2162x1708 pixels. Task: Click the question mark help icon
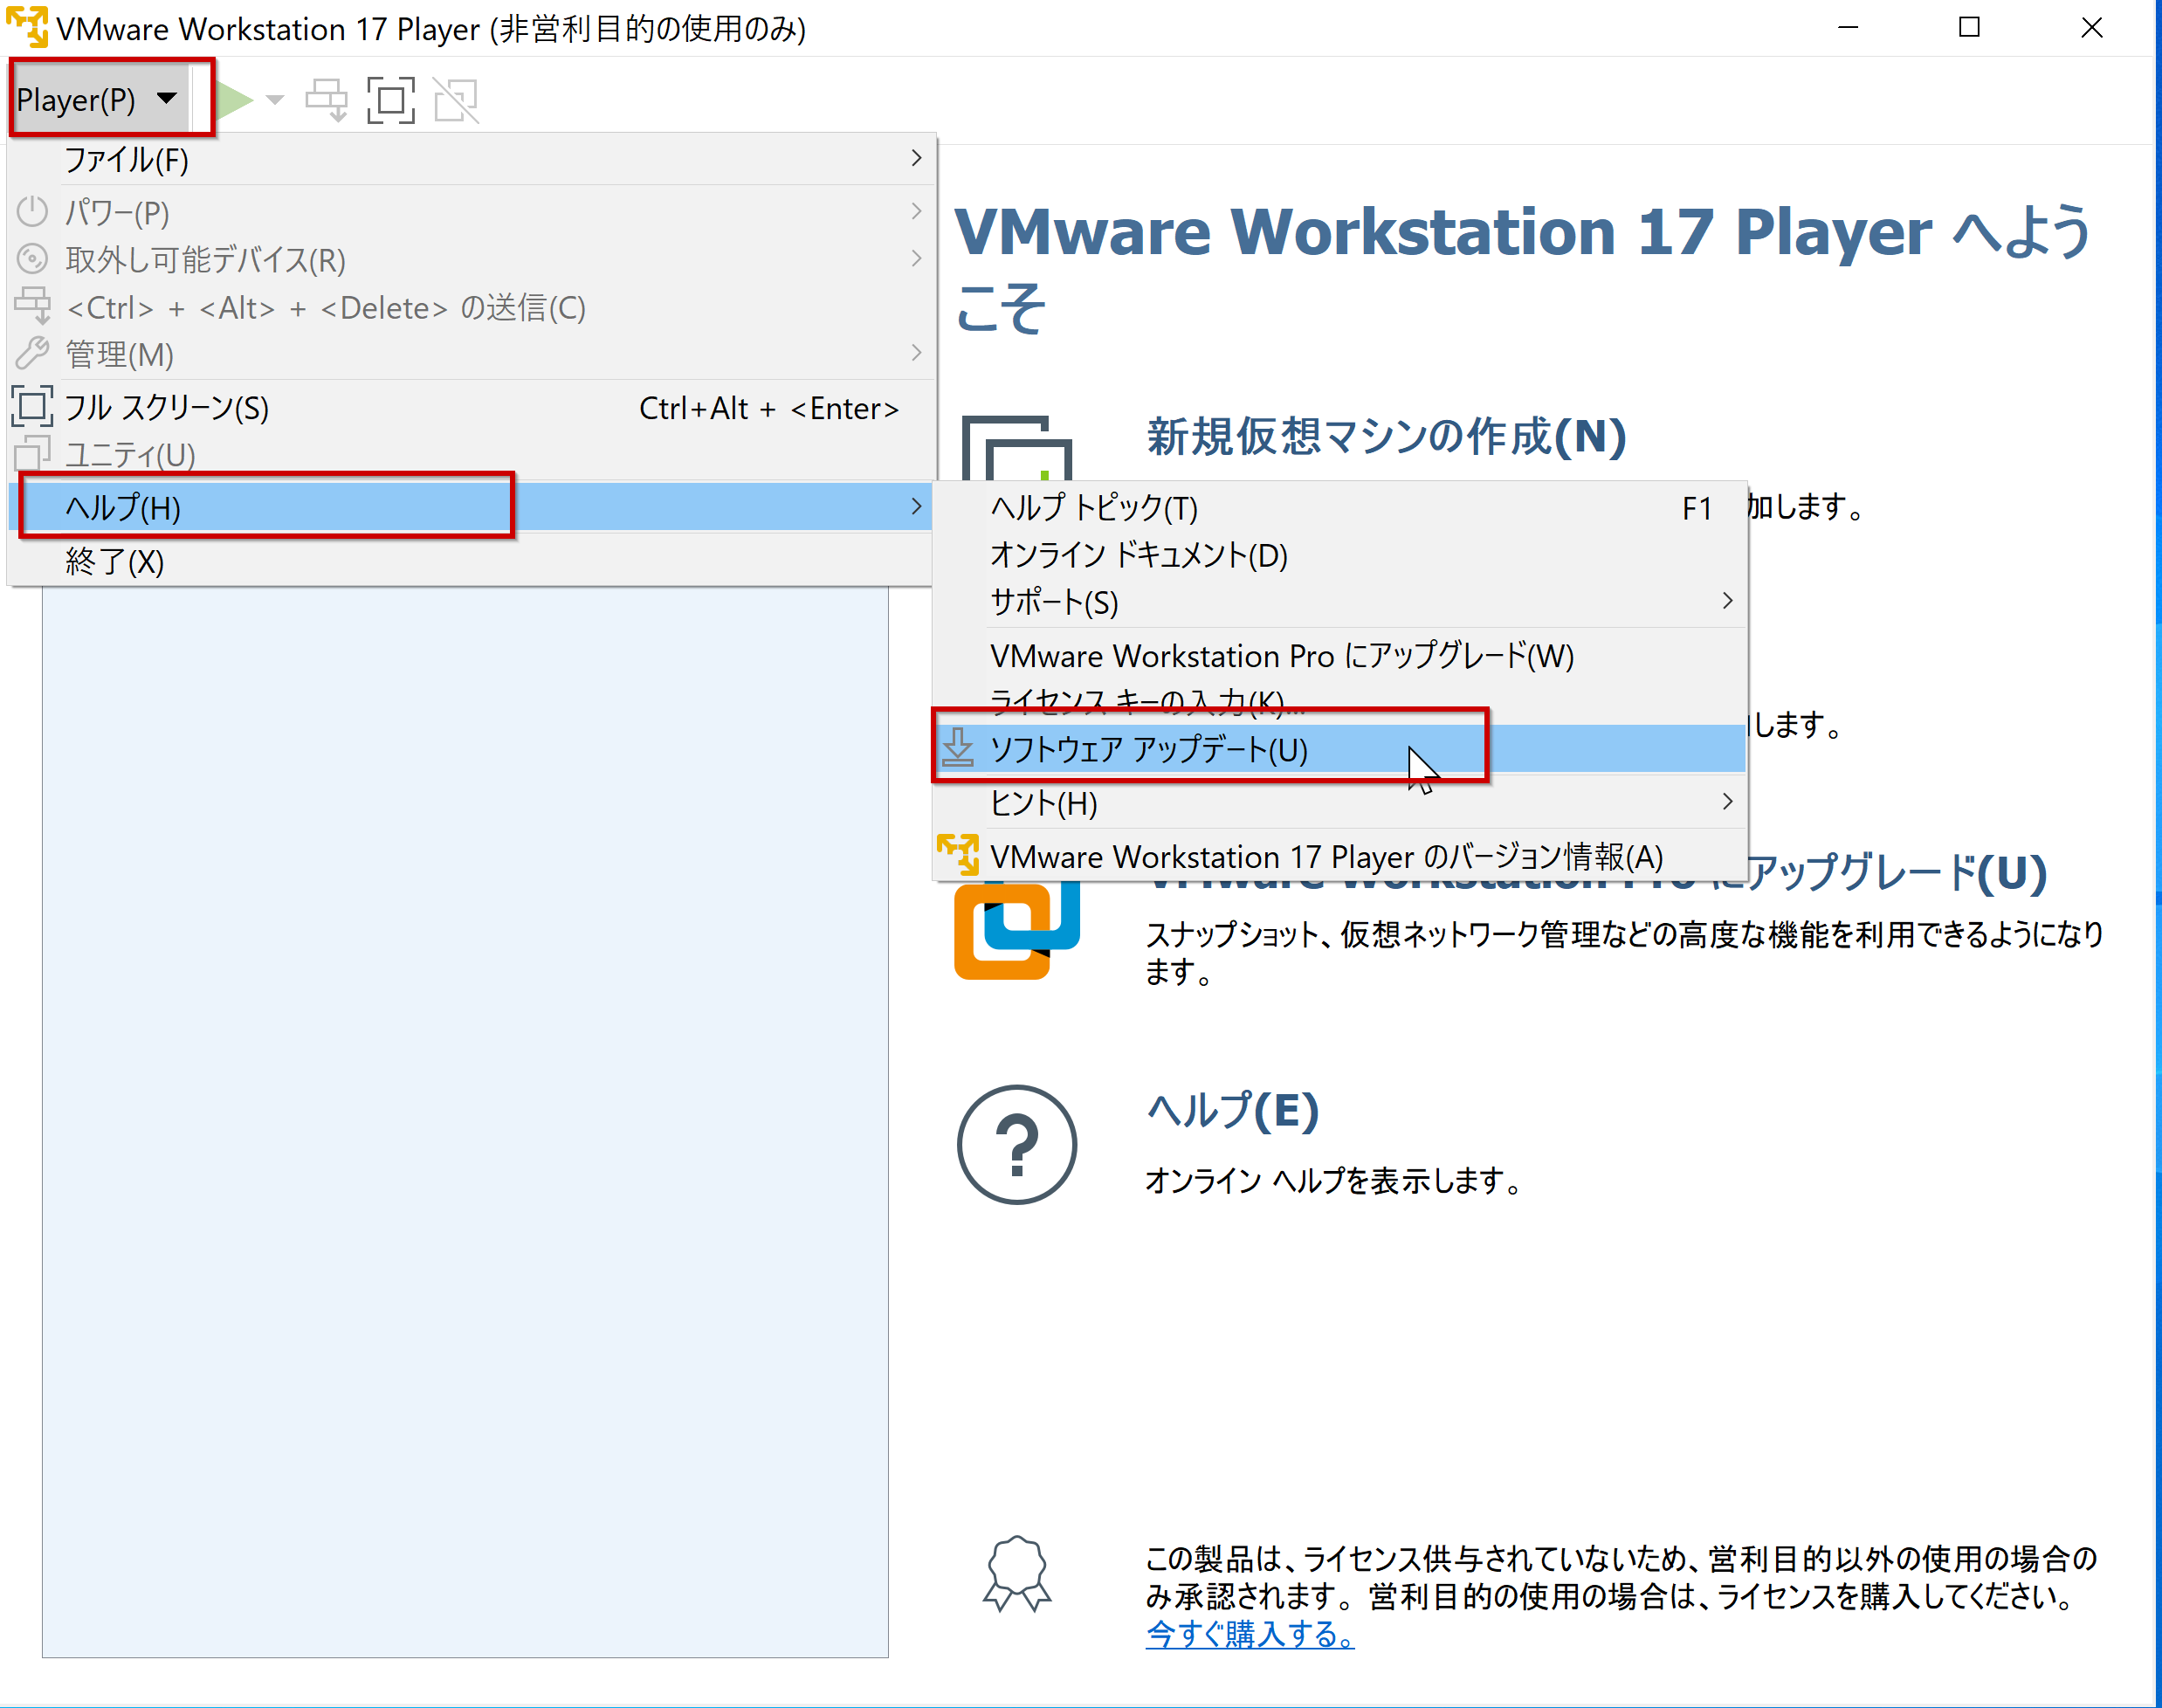pos(1017,1145)
